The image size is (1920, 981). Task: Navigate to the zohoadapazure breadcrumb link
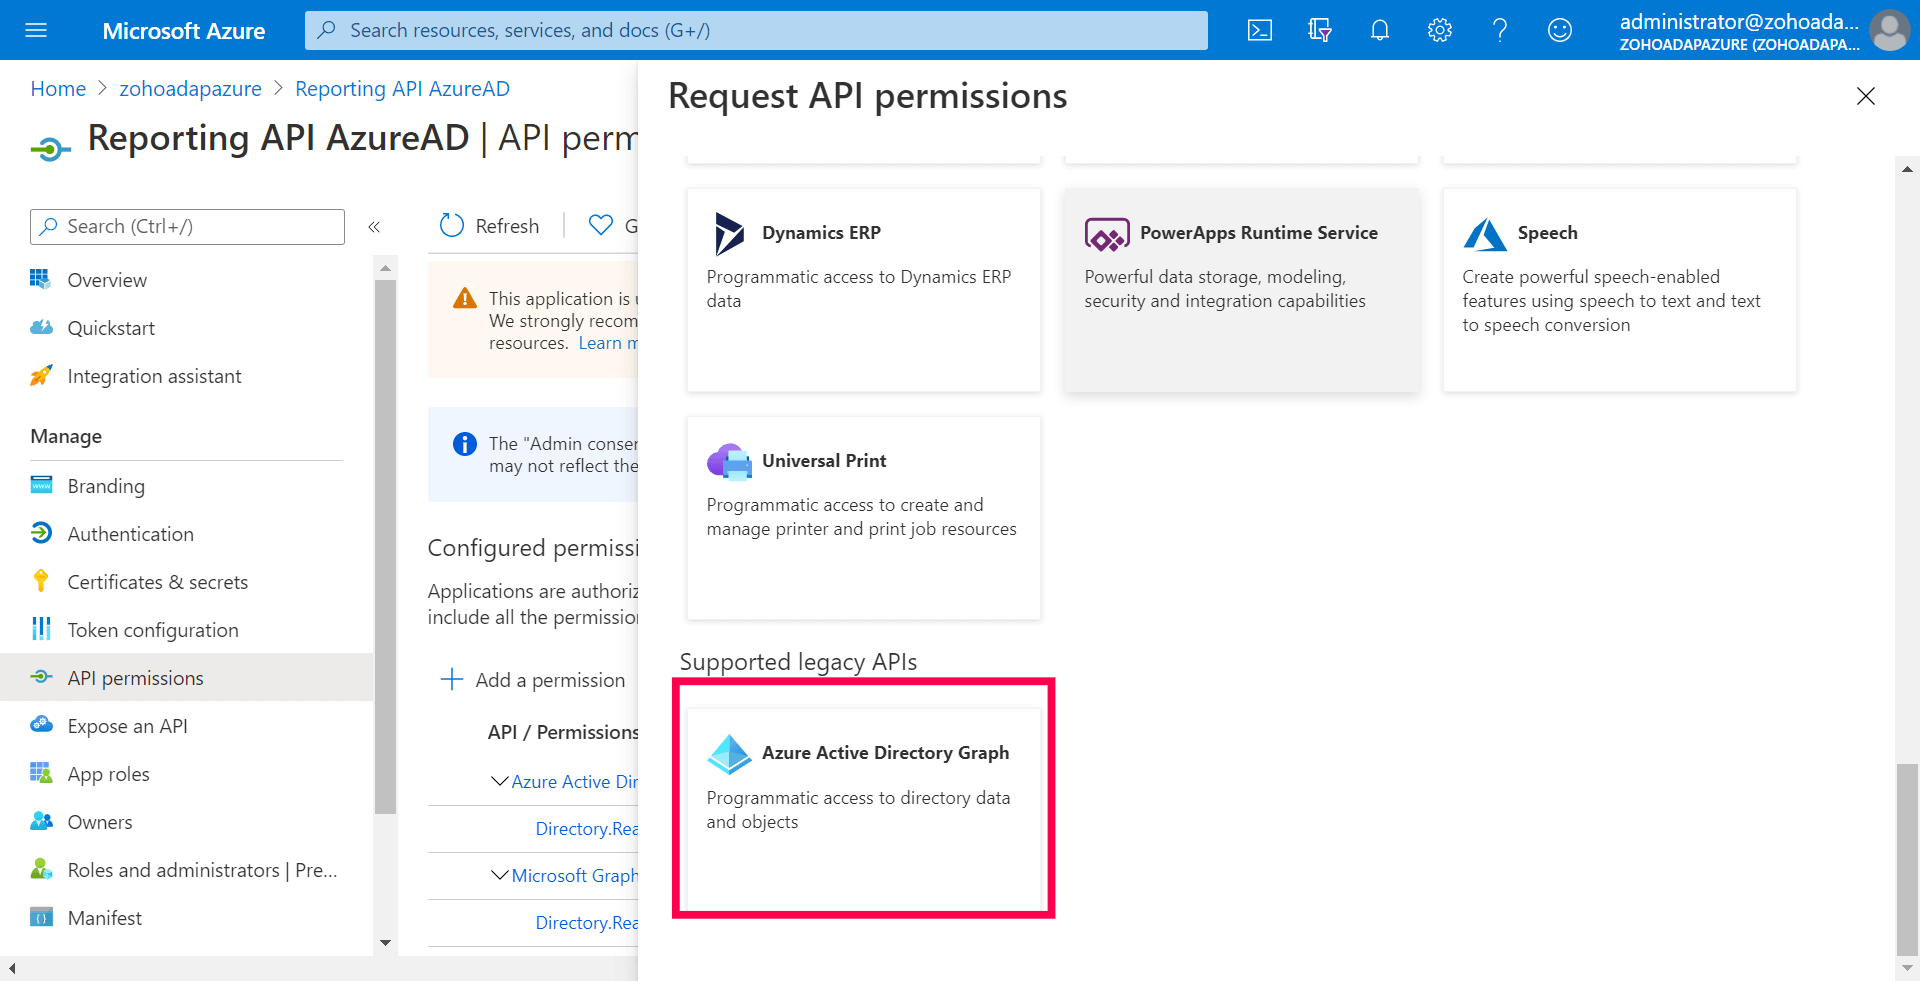click(190, 89)
